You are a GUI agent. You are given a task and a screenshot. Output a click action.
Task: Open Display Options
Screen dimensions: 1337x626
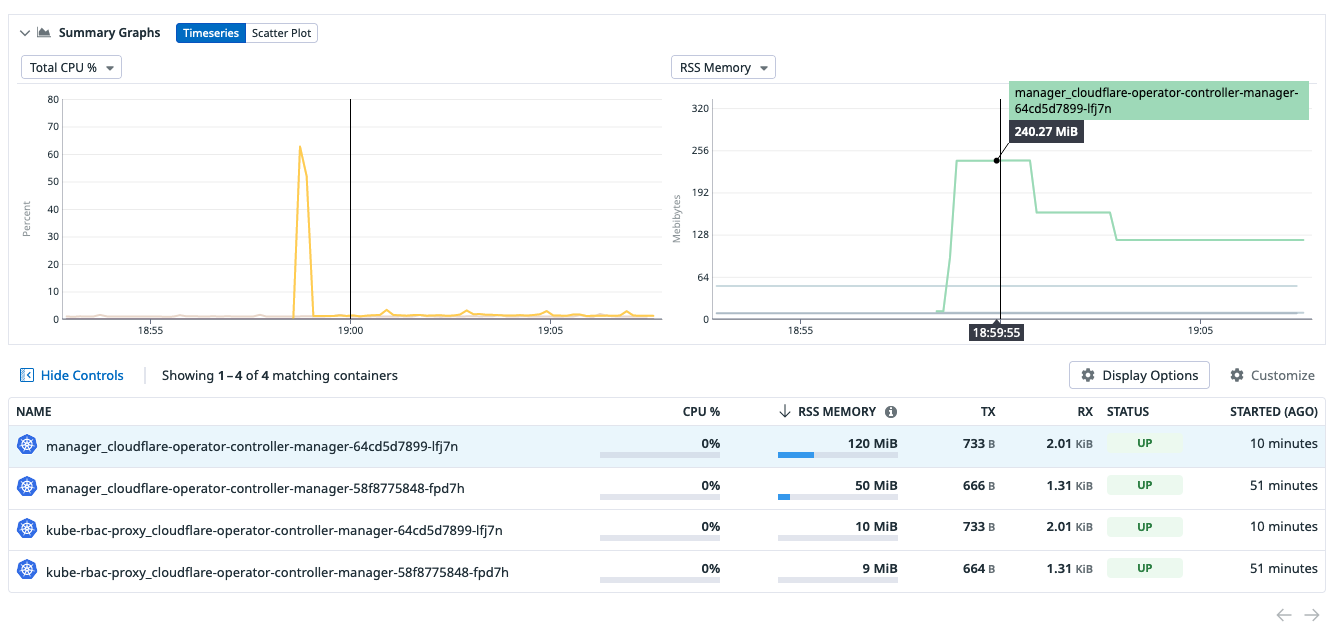(1139, 375)
